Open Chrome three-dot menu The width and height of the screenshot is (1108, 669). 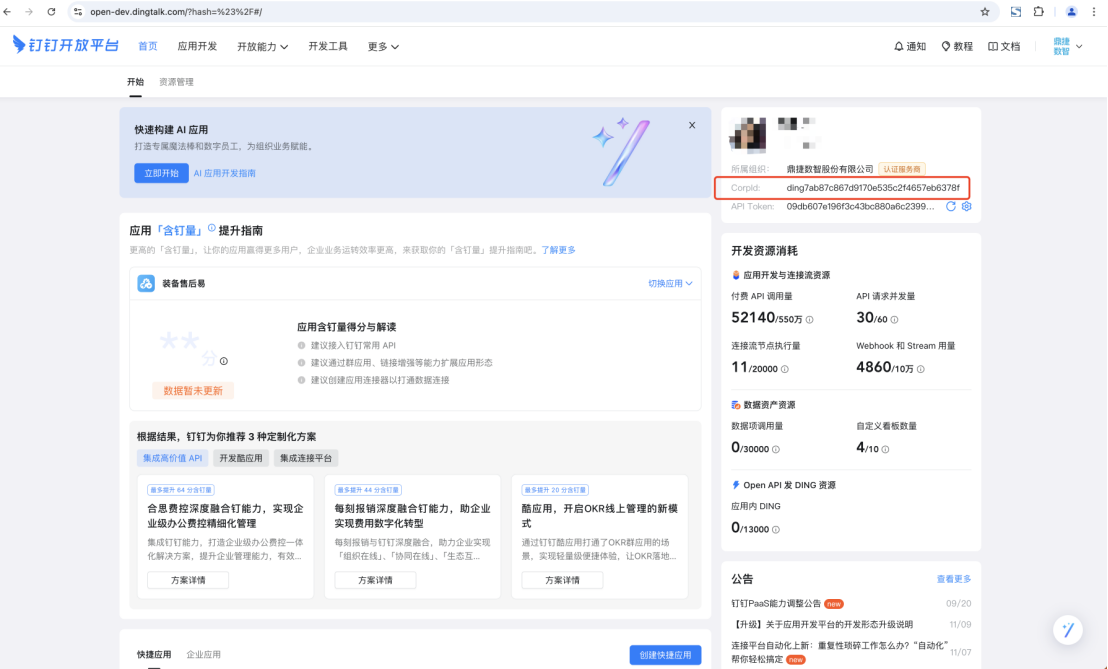1094,11
